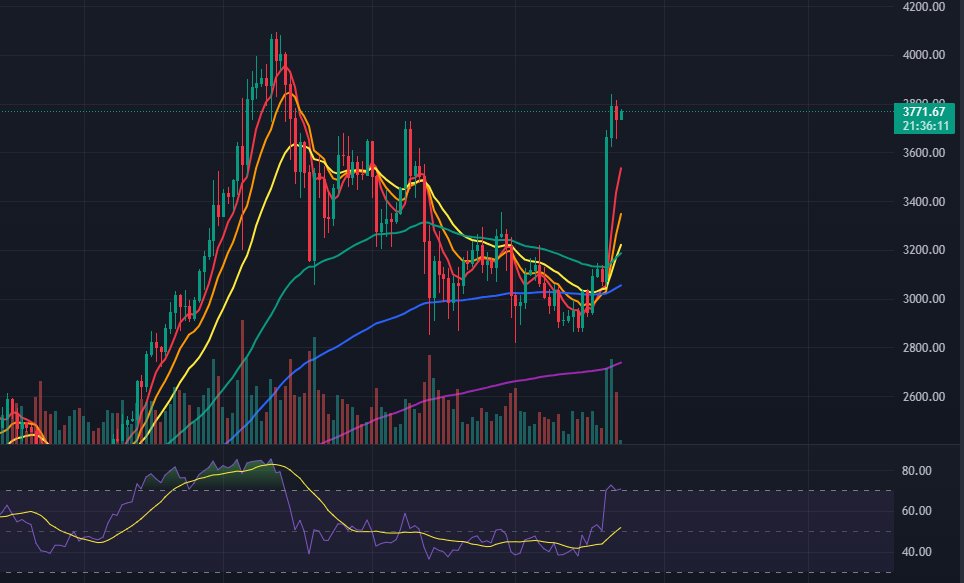
Task: Click the 4200.00 price axis label
Action: [923, 7]
